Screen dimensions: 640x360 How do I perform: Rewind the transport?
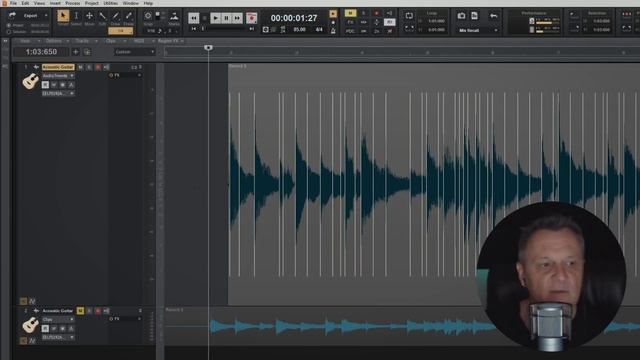[x=193, y=18]
